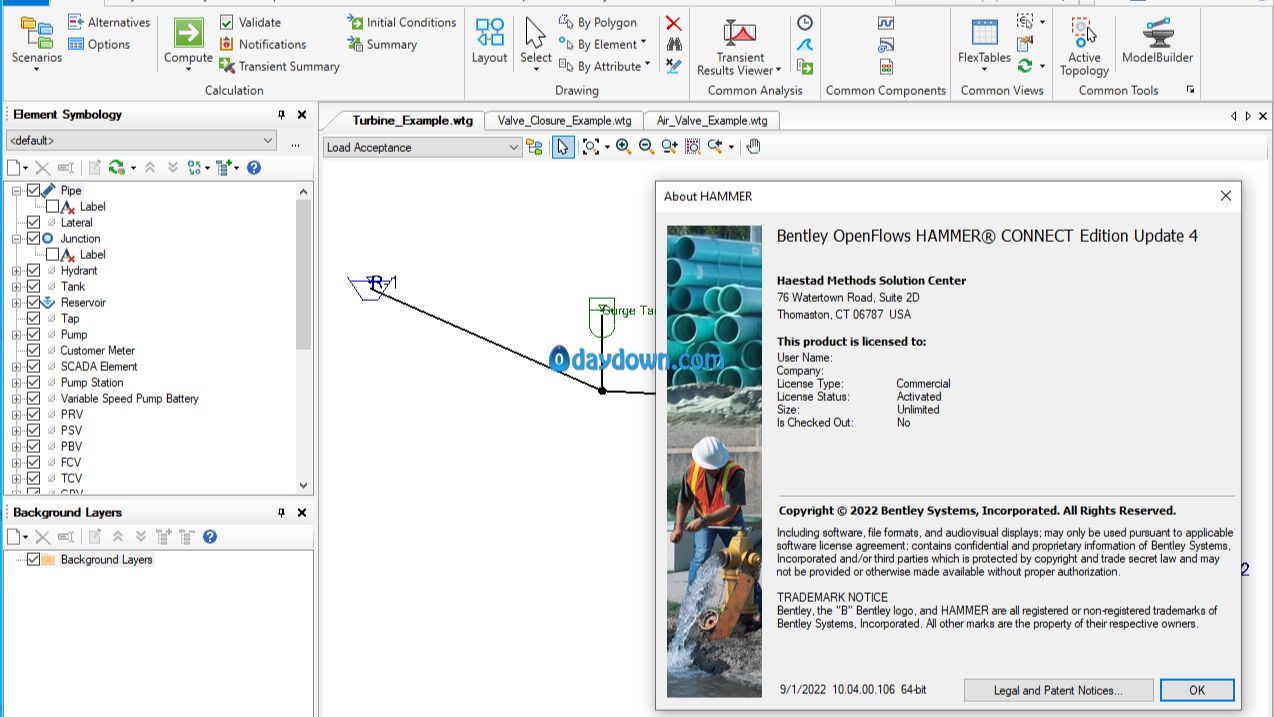Open the Scenarios ribbon button
Viewport: 1274px width, 717px height.
click(x=36, y=44)
